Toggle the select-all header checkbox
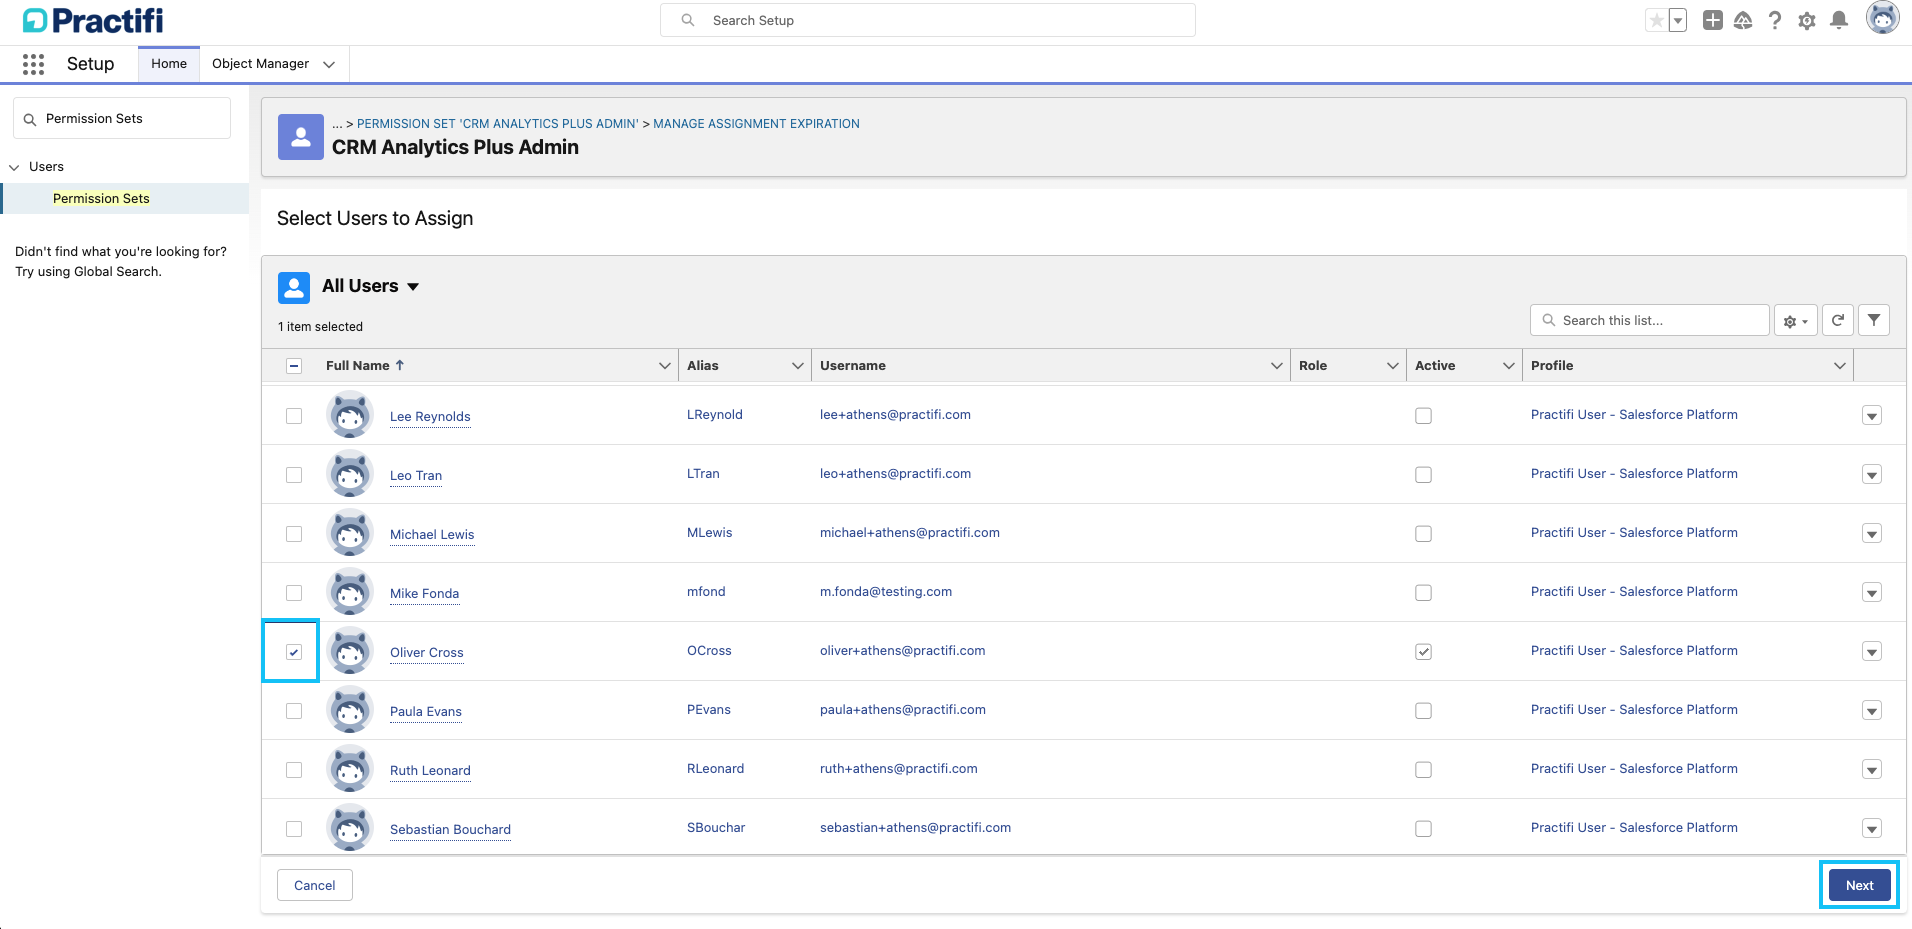 coord(294,366)
